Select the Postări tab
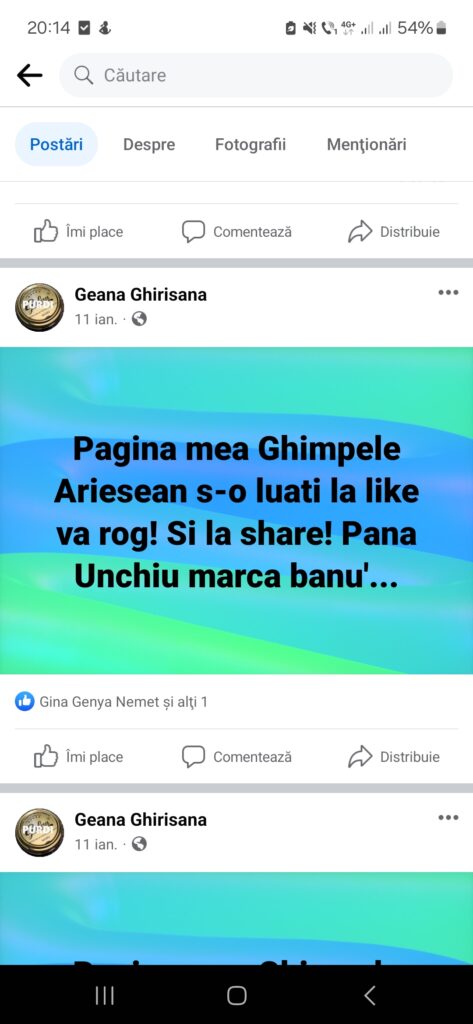This screenshot has width=473, height=1024. 56,144
